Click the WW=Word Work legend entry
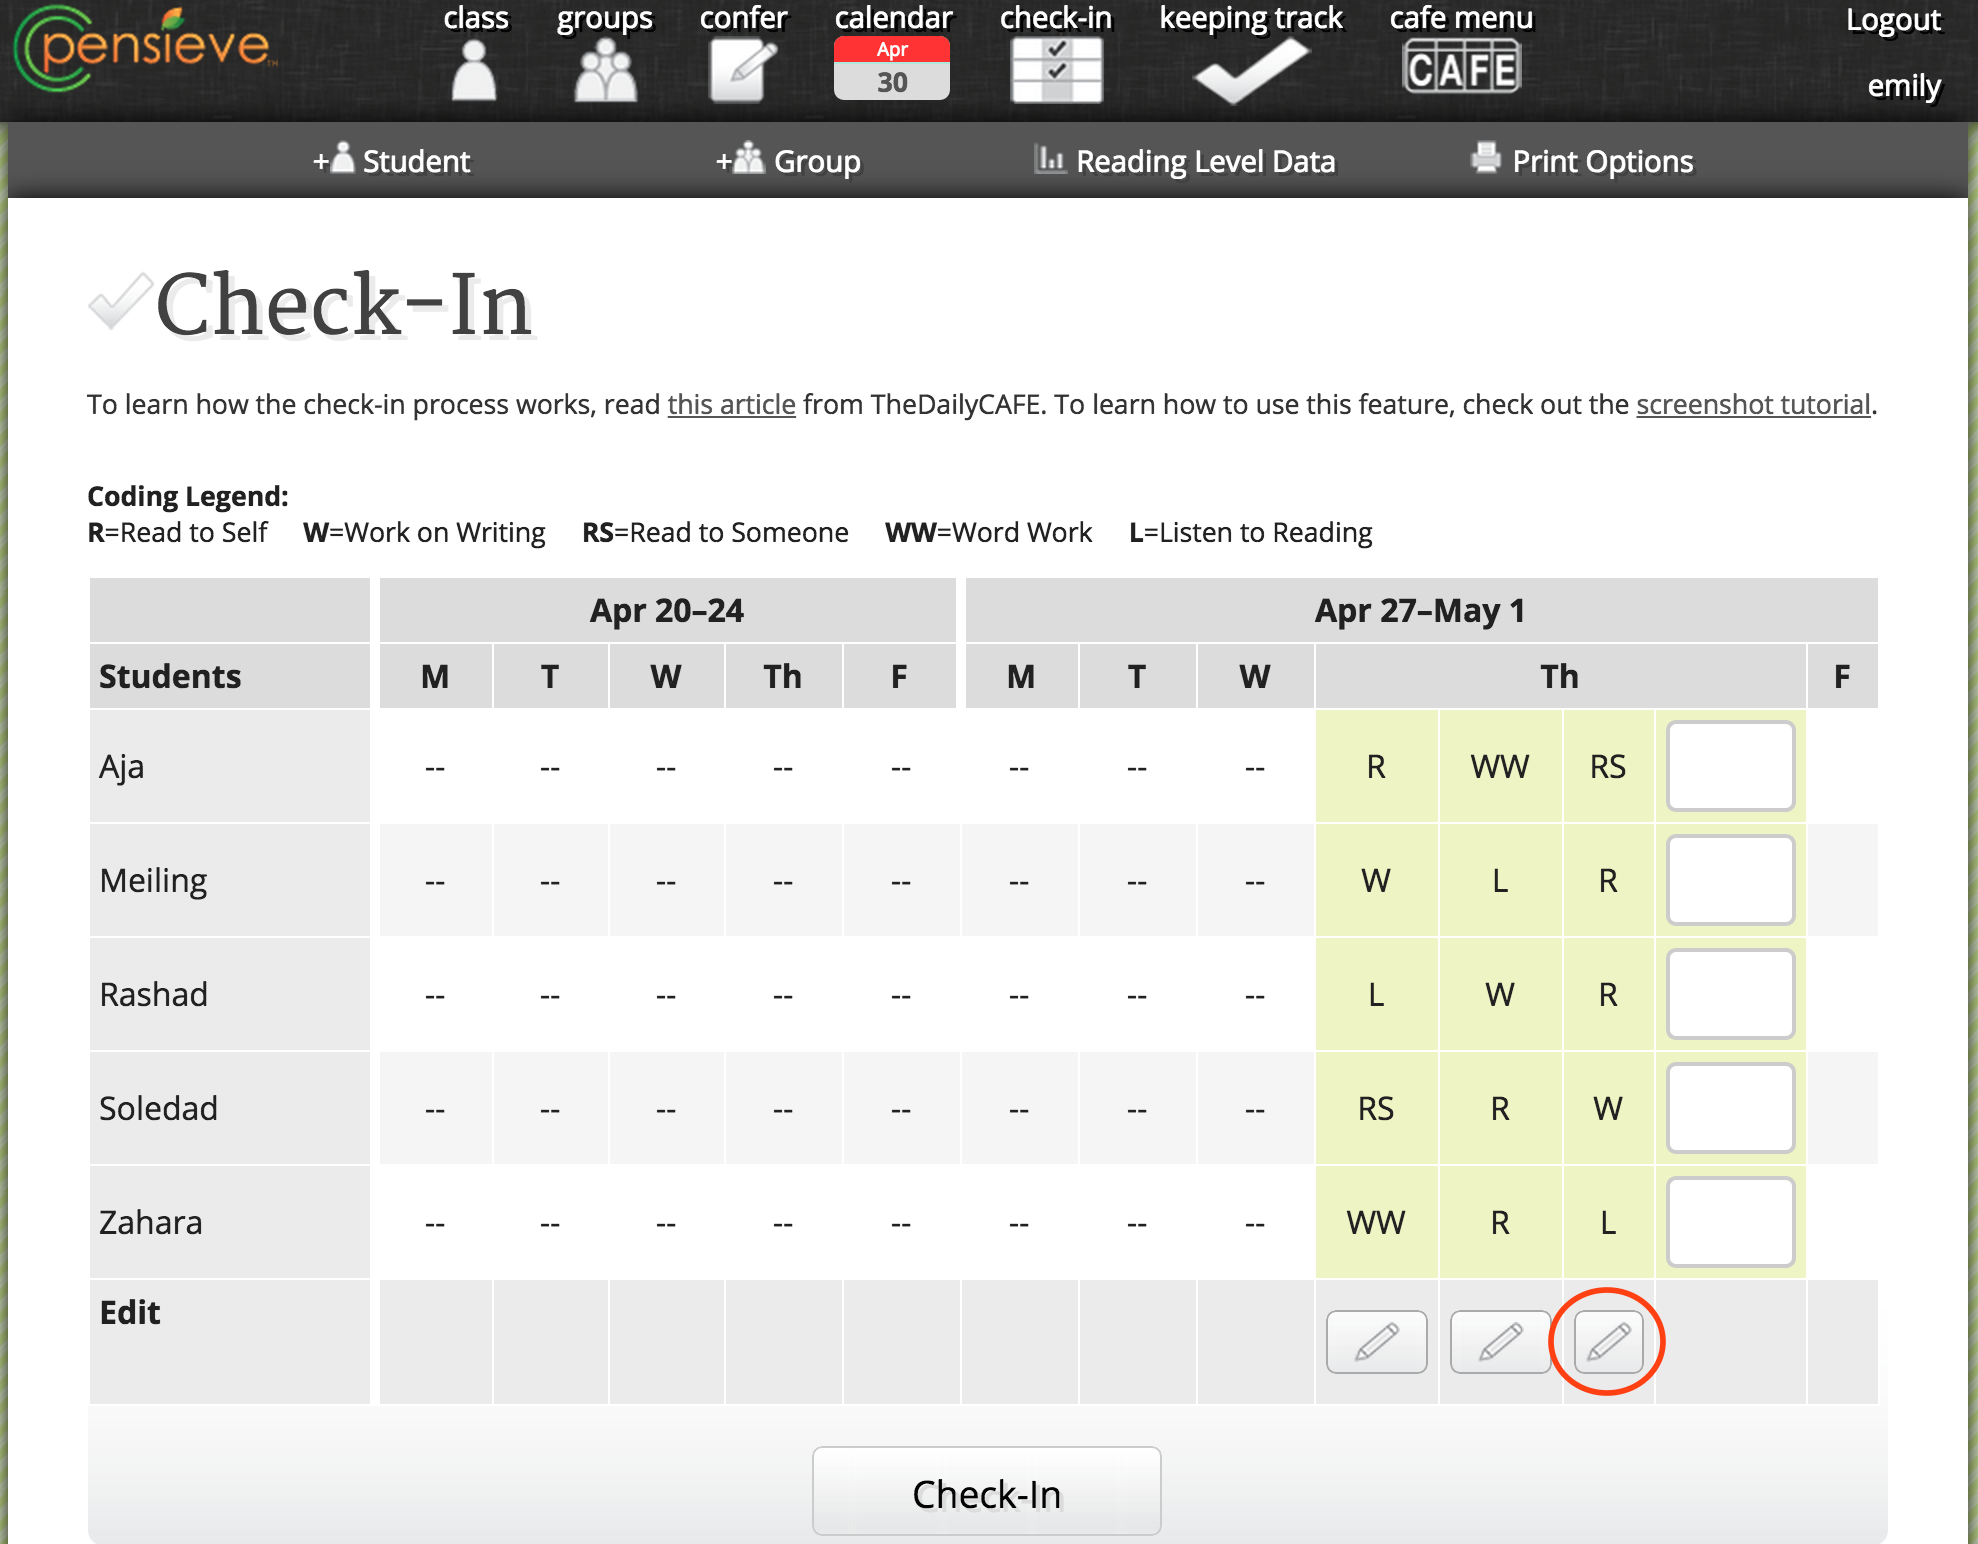Screen dimensions: 1978x1544 coord(988,532)
